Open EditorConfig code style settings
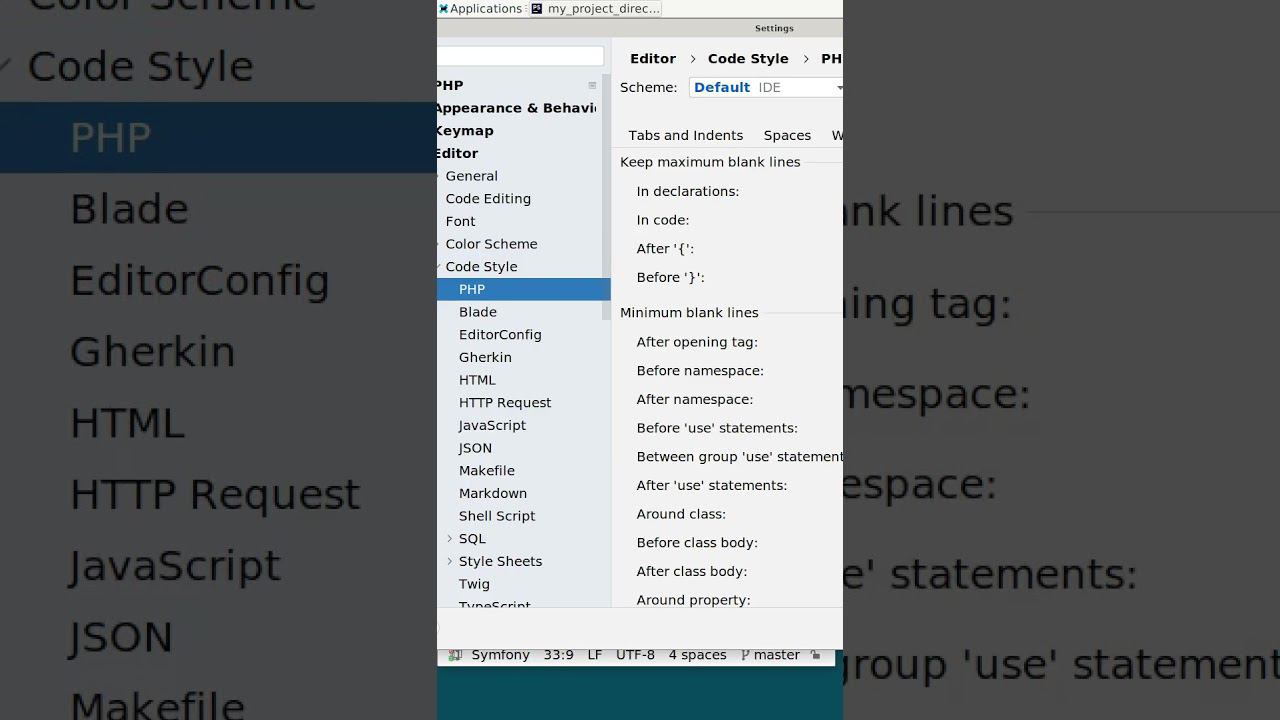1280x720 pixels. (500, 335)
